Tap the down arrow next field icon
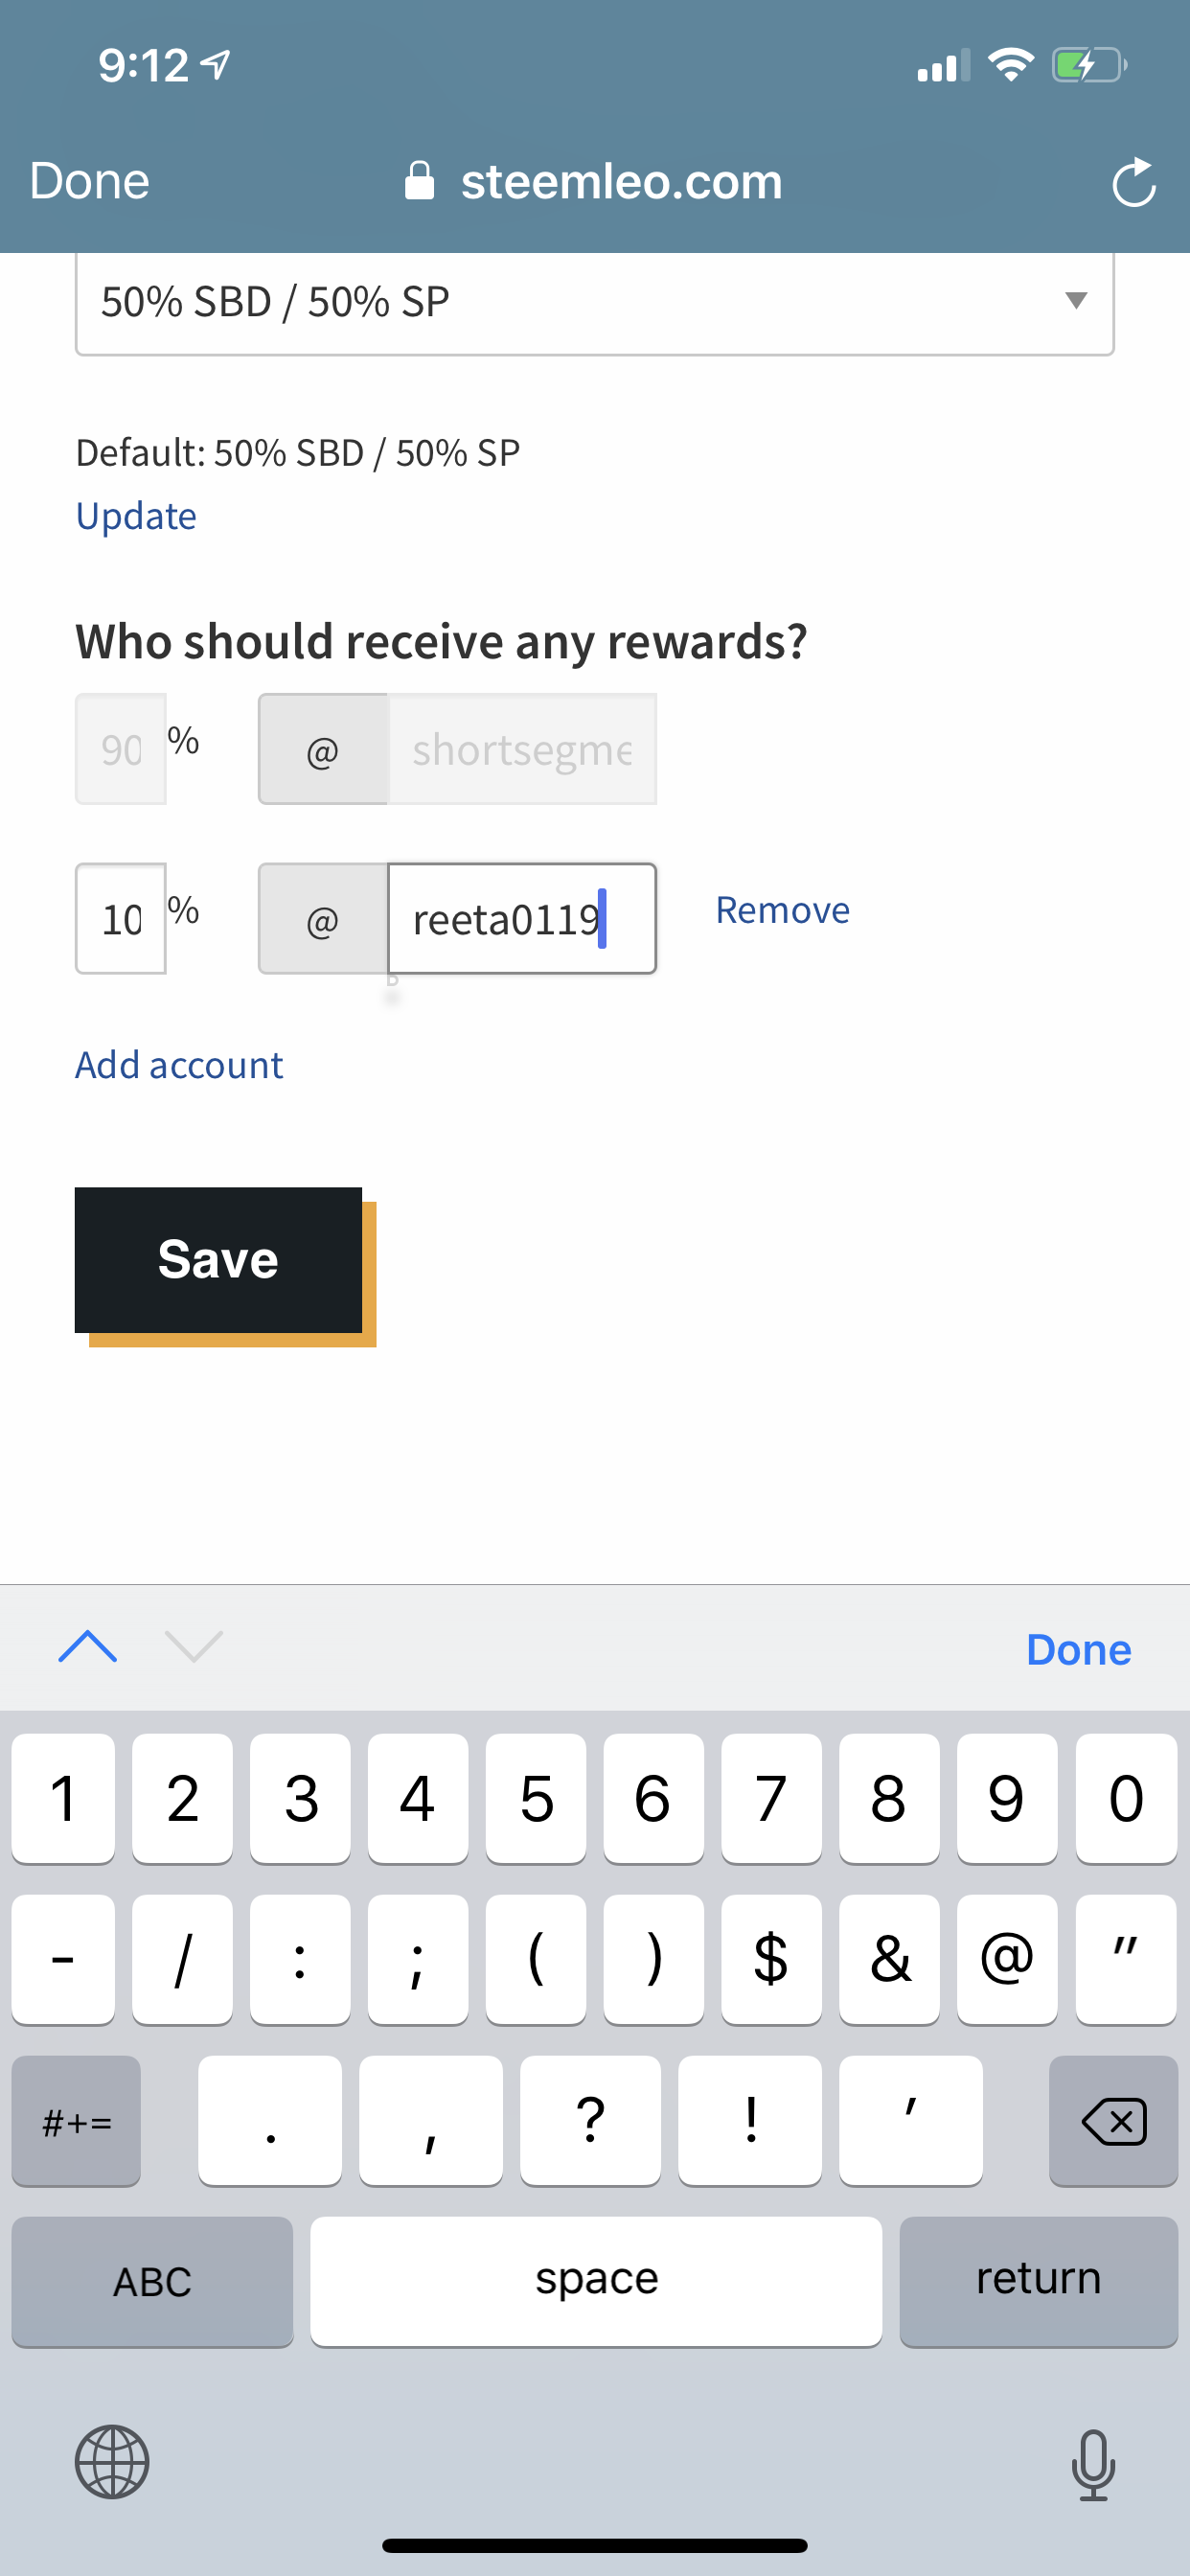1190x2576 pixels. coord(193,1646)
